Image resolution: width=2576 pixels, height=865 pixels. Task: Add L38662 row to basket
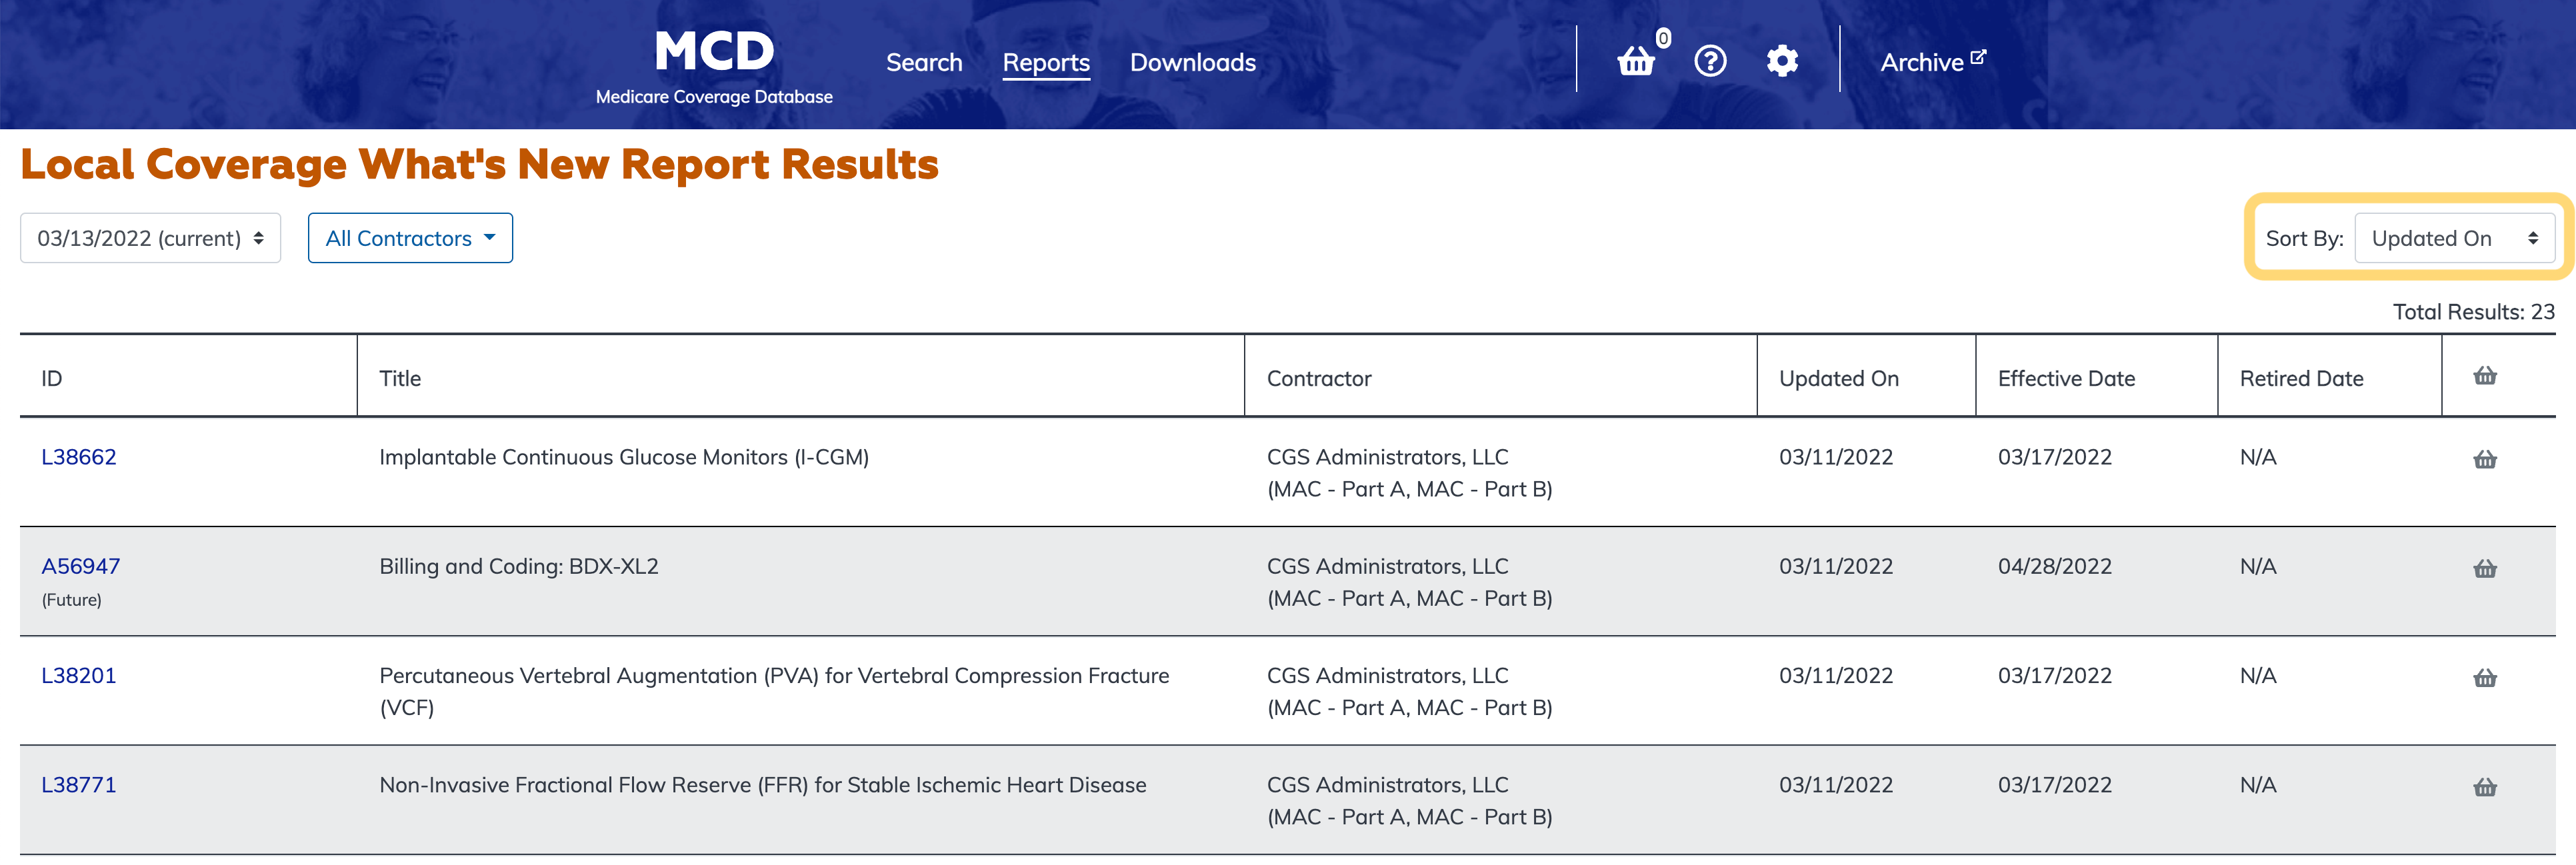pyautogui.click(x=2485, y=460)
